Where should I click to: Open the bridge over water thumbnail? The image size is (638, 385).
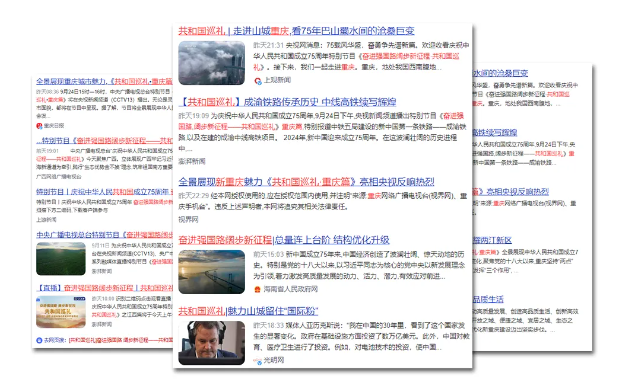pos(212,272)
